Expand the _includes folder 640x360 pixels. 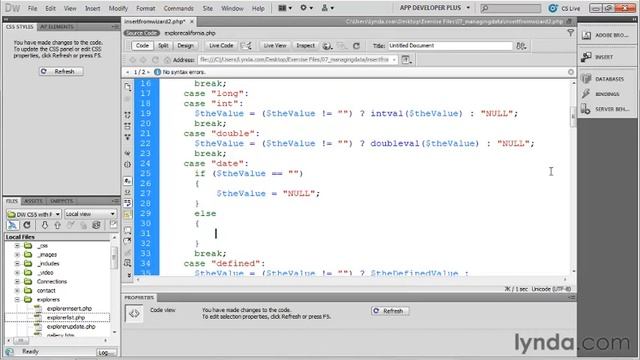(x=17, y=264)
